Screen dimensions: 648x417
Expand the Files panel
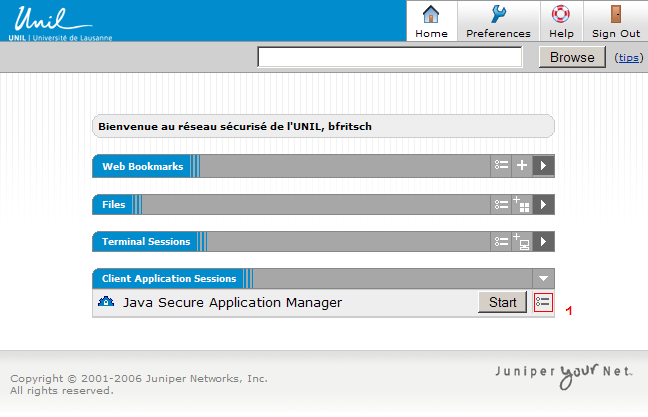click(543, 205)
